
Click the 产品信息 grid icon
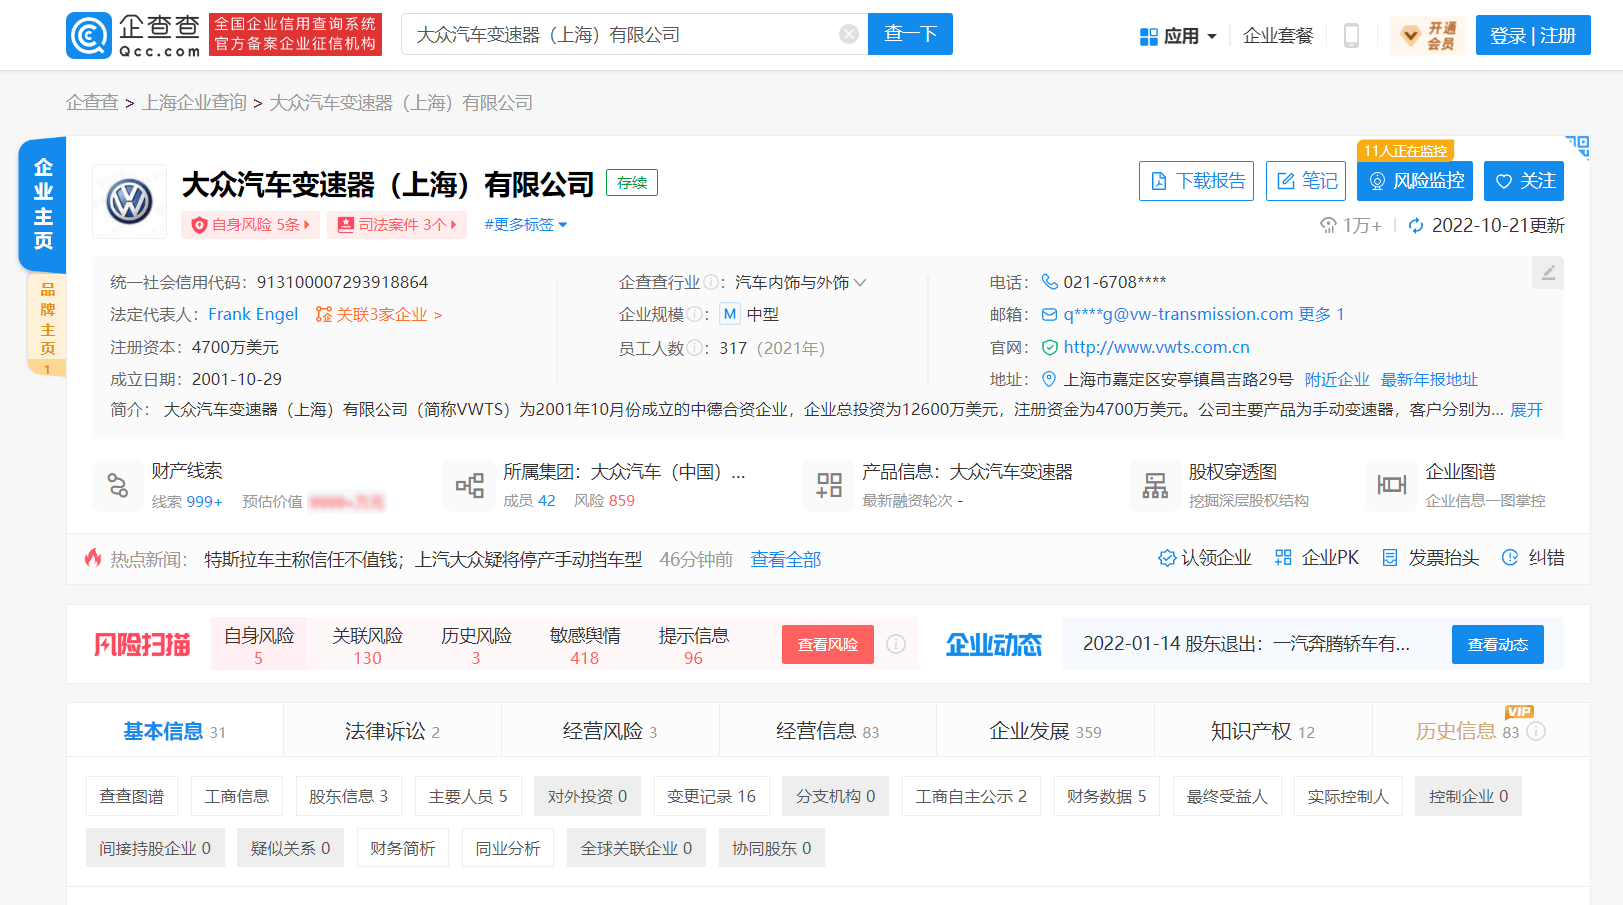[829, 485]
